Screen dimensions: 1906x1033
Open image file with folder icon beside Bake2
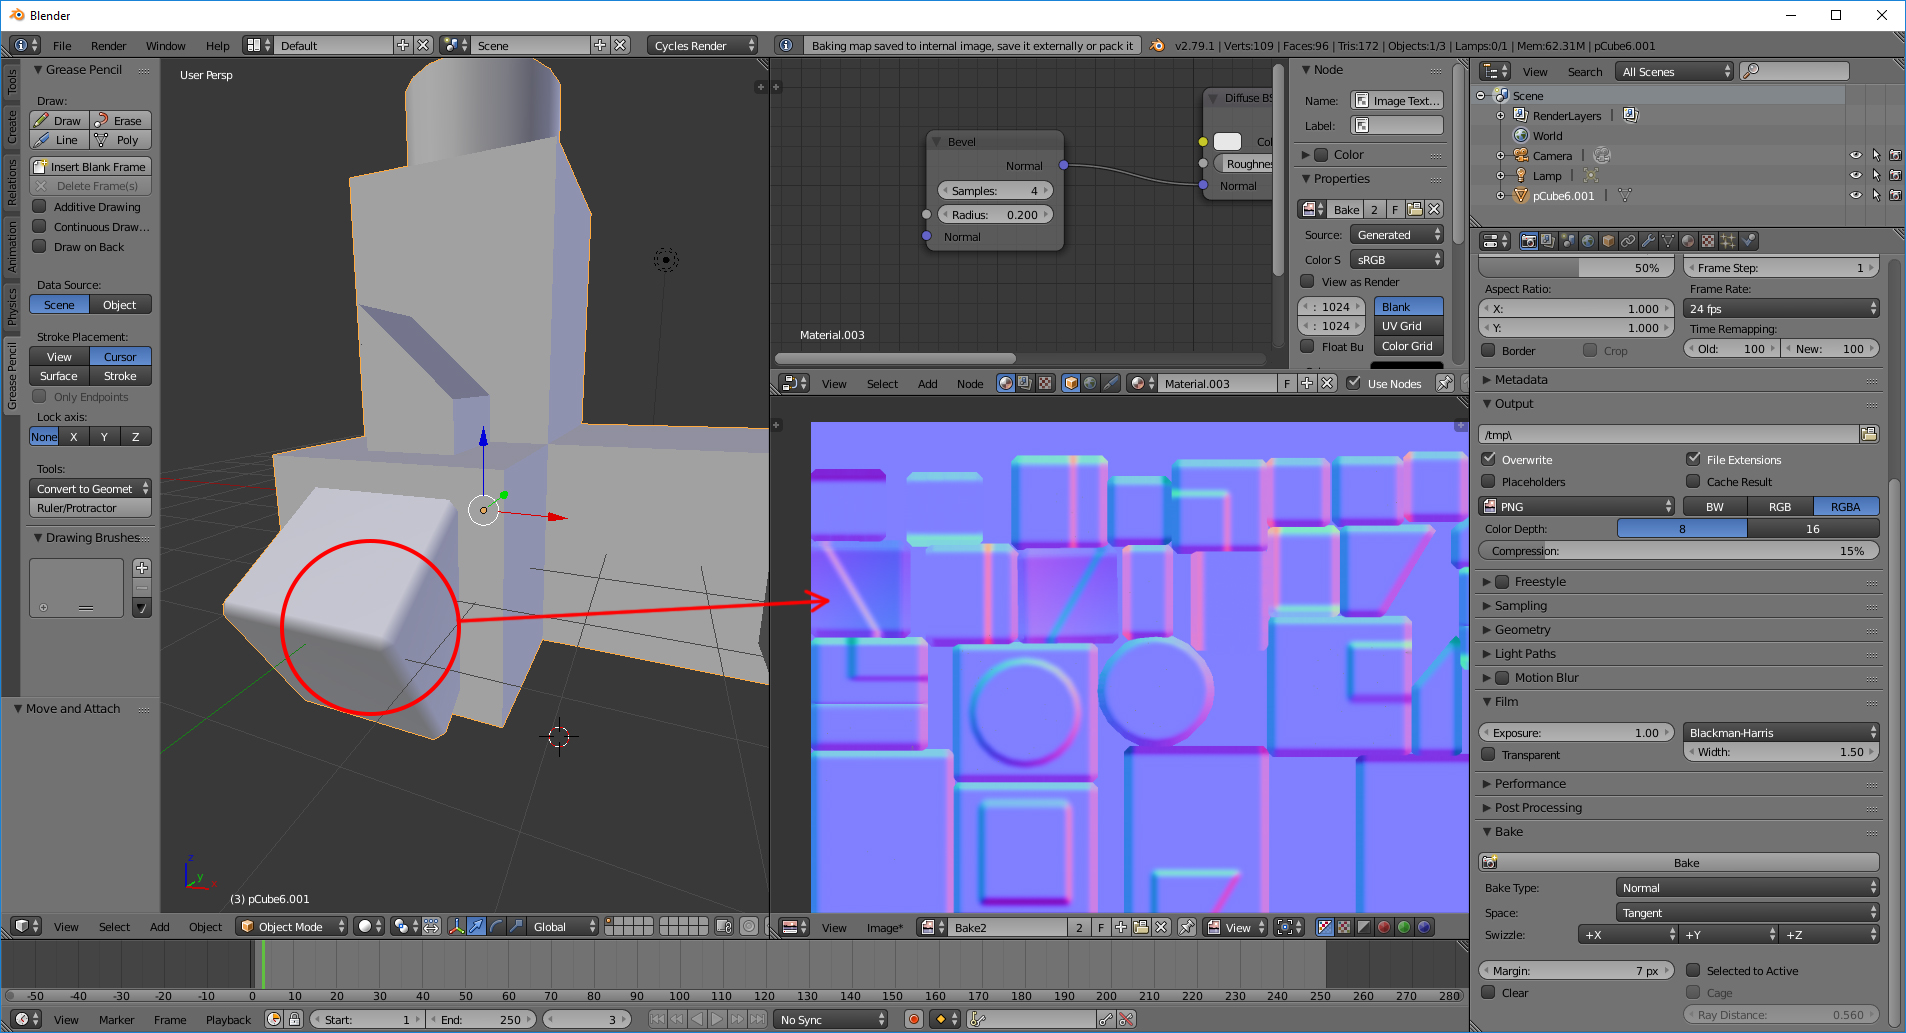click(x=1141, y=927)
